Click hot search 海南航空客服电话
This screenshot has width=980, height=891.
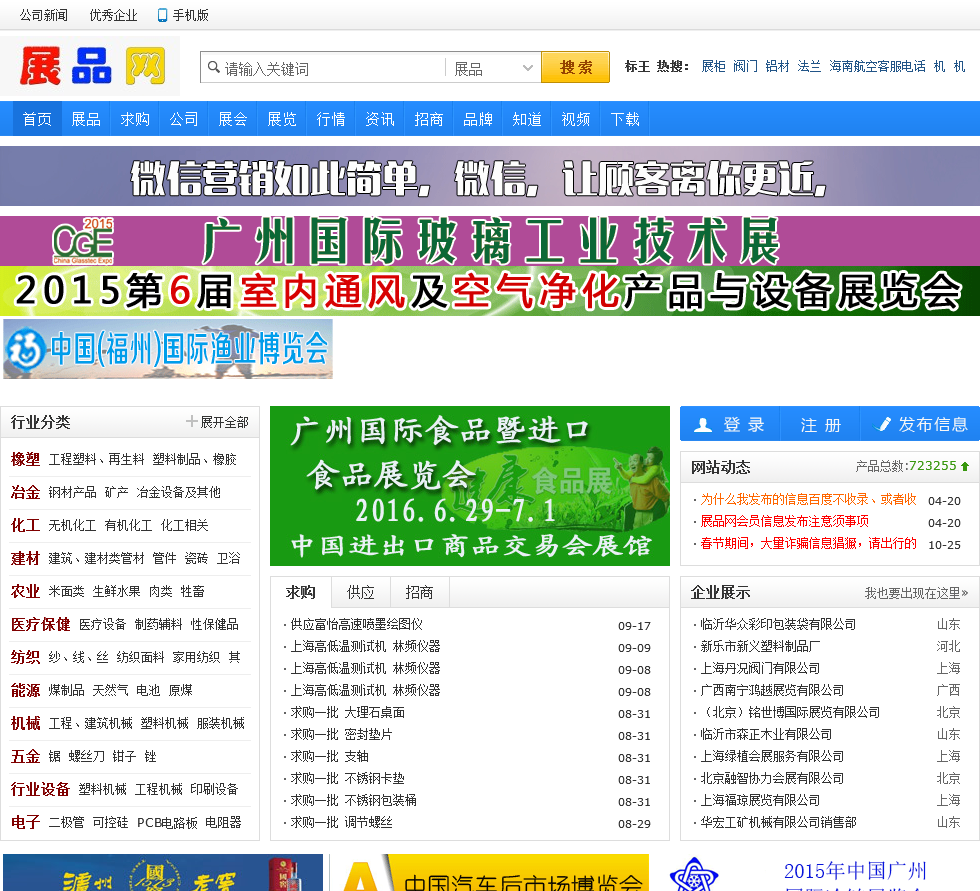pos(877,66)
